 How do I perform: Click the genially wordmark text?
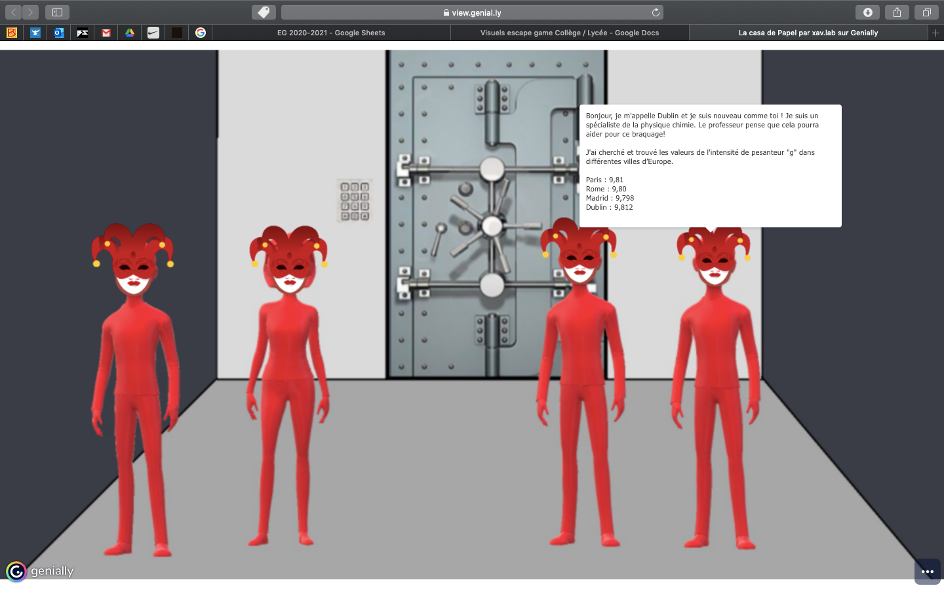point(52,571)
